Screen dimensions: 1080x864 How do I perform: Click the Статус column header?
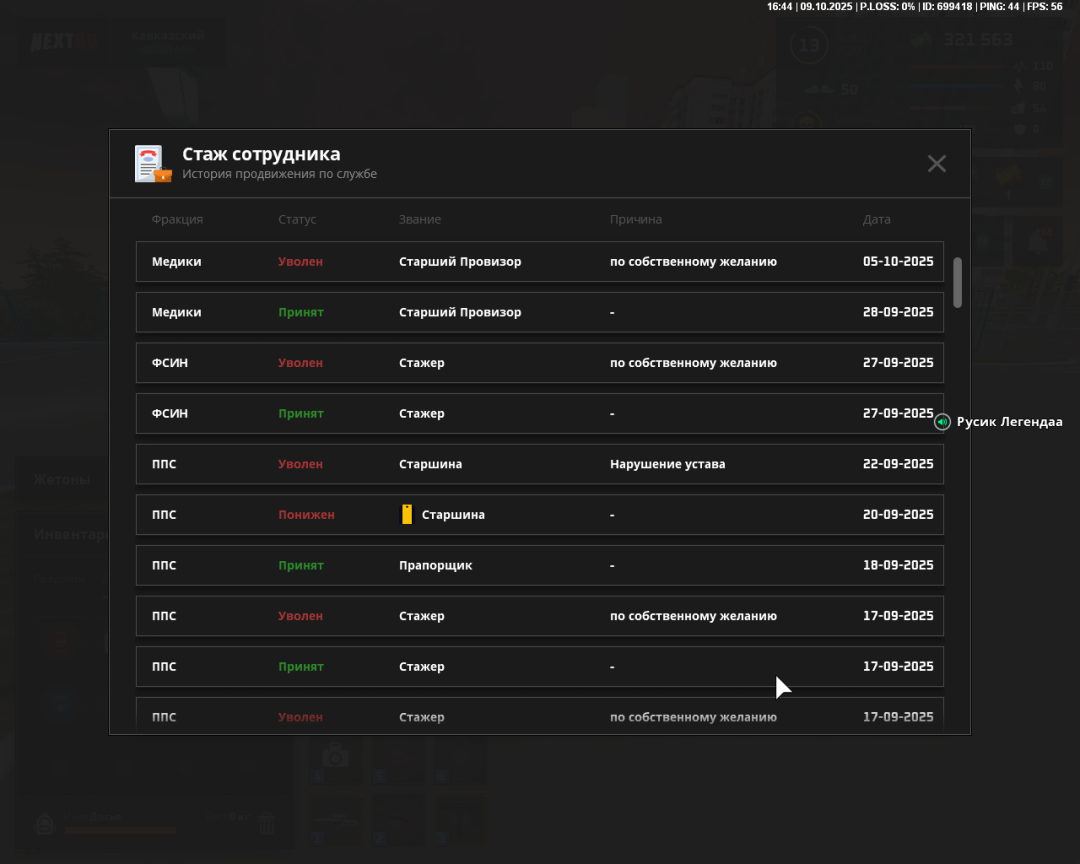[x=297, y=220]
